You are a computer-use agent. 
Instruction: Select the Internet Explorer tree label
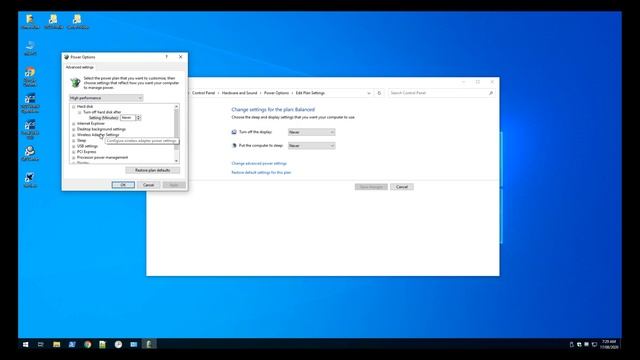[91, 124]
